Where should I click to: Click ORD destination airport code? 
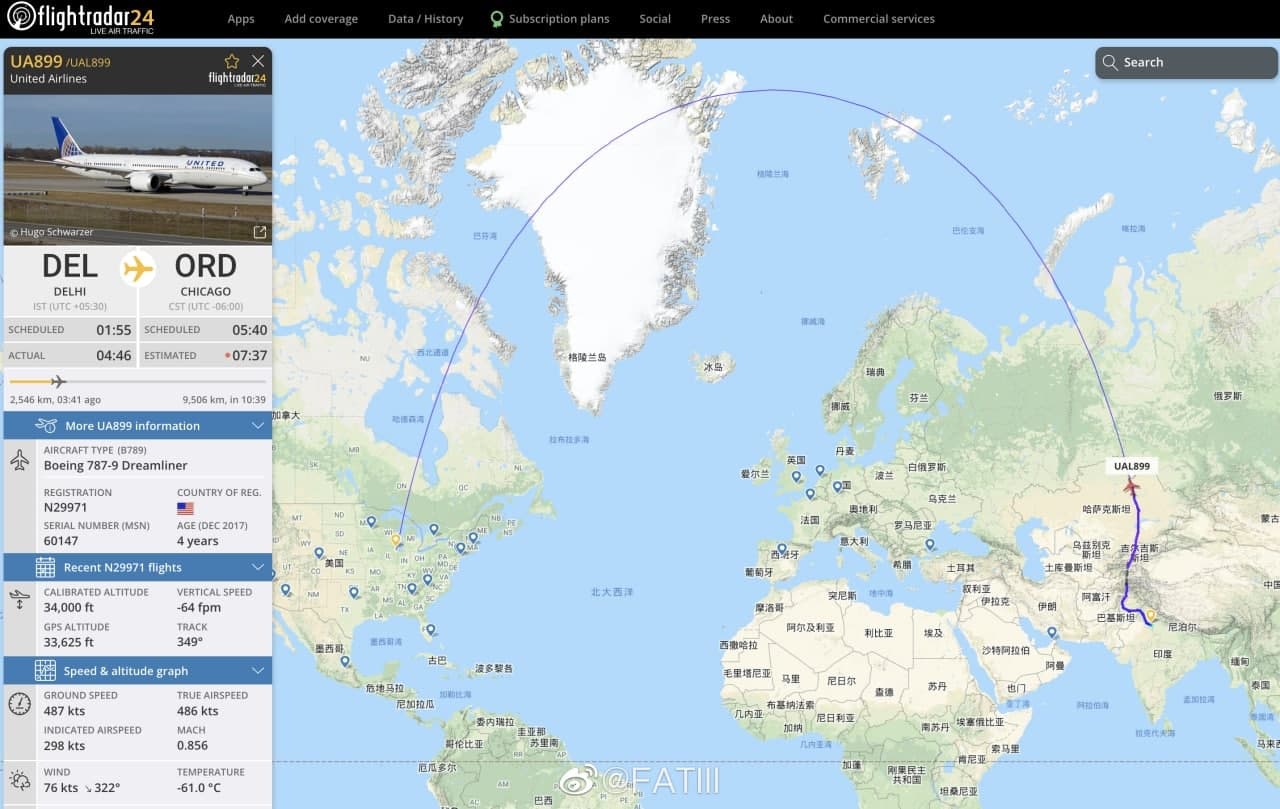tap(206, 266)
